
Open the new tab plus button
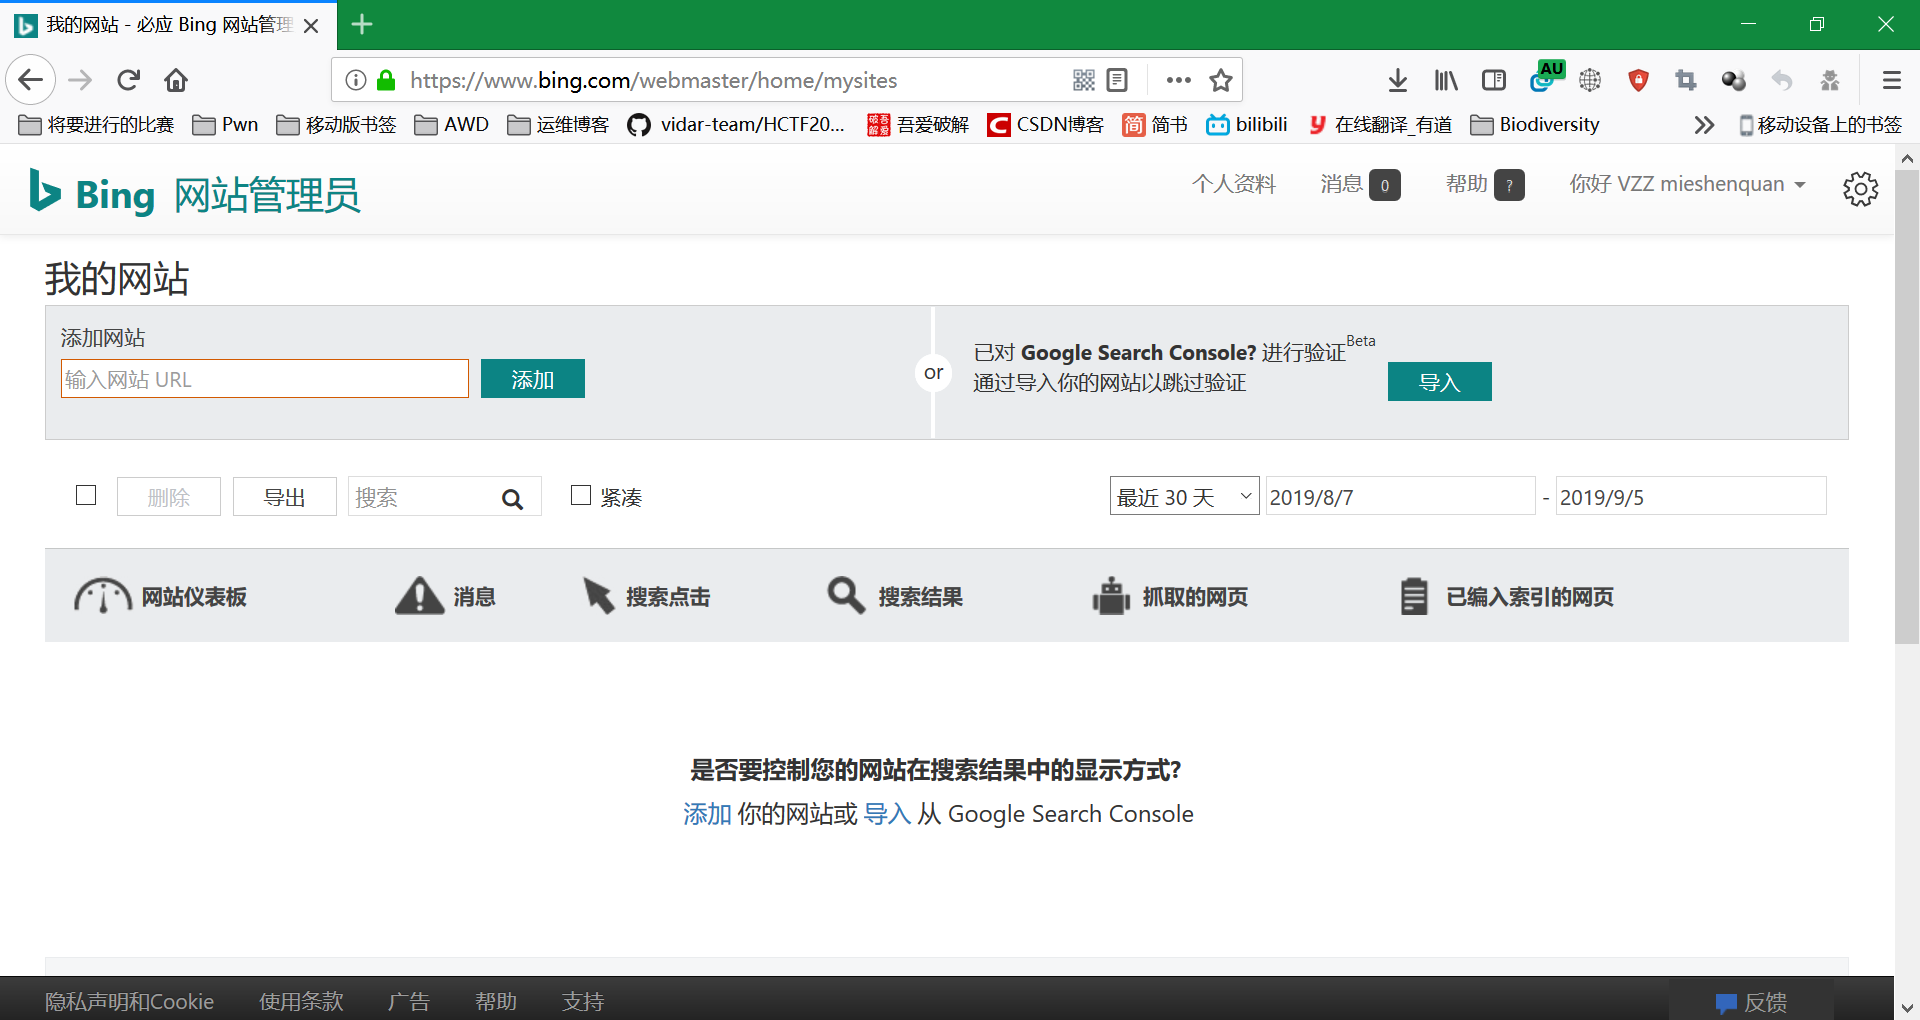click(362, 24)
